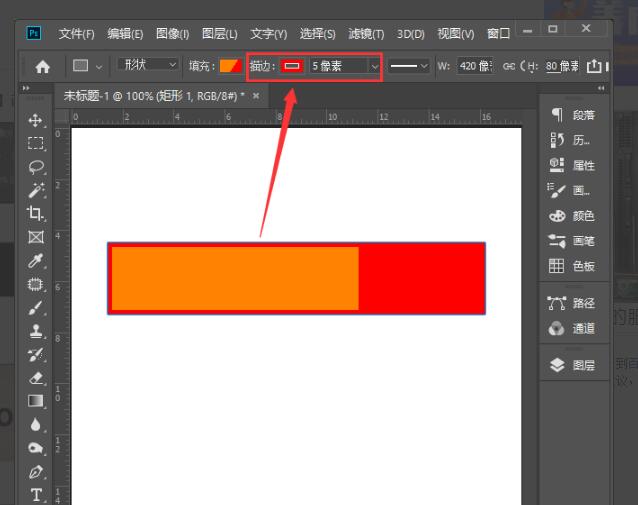Expand the stroke width 5 像素 dropdown
Image resolution: width=638 pixels, height=505 pixels.
coord(374,66)
